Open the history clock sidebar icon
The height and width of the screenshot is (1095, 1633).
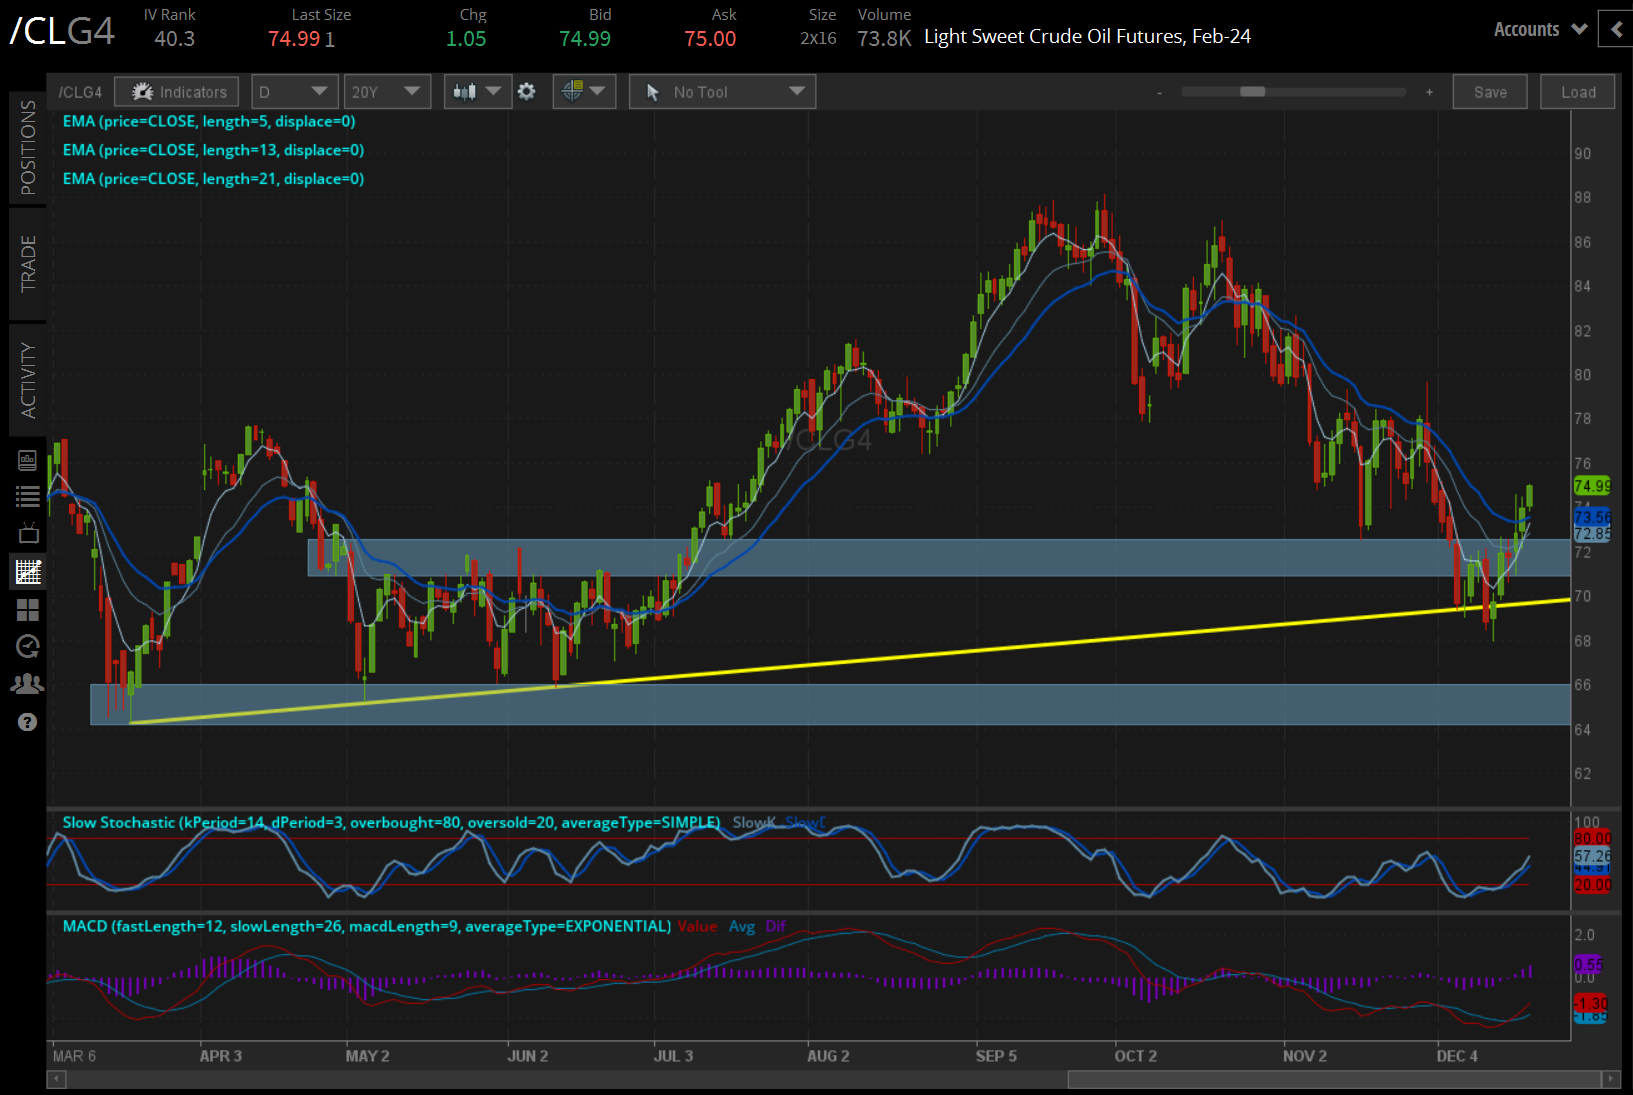28,647
